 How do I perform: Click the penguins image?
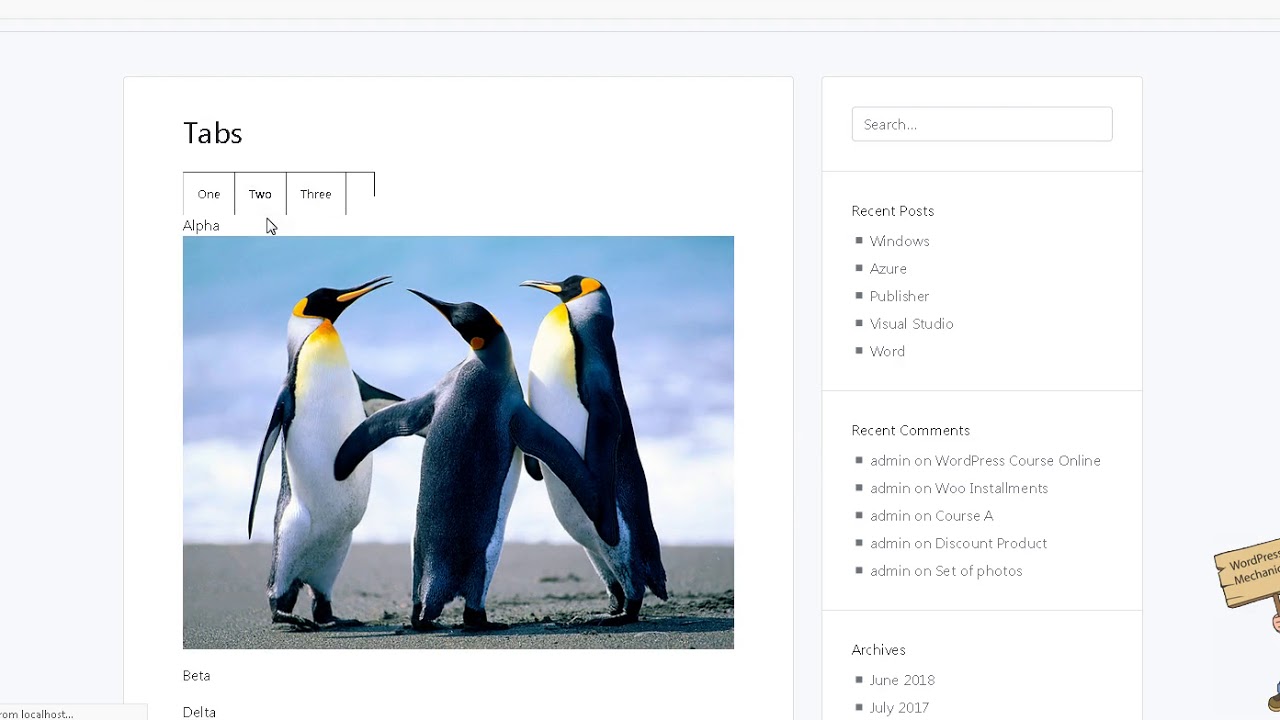[x=458, y=442]
